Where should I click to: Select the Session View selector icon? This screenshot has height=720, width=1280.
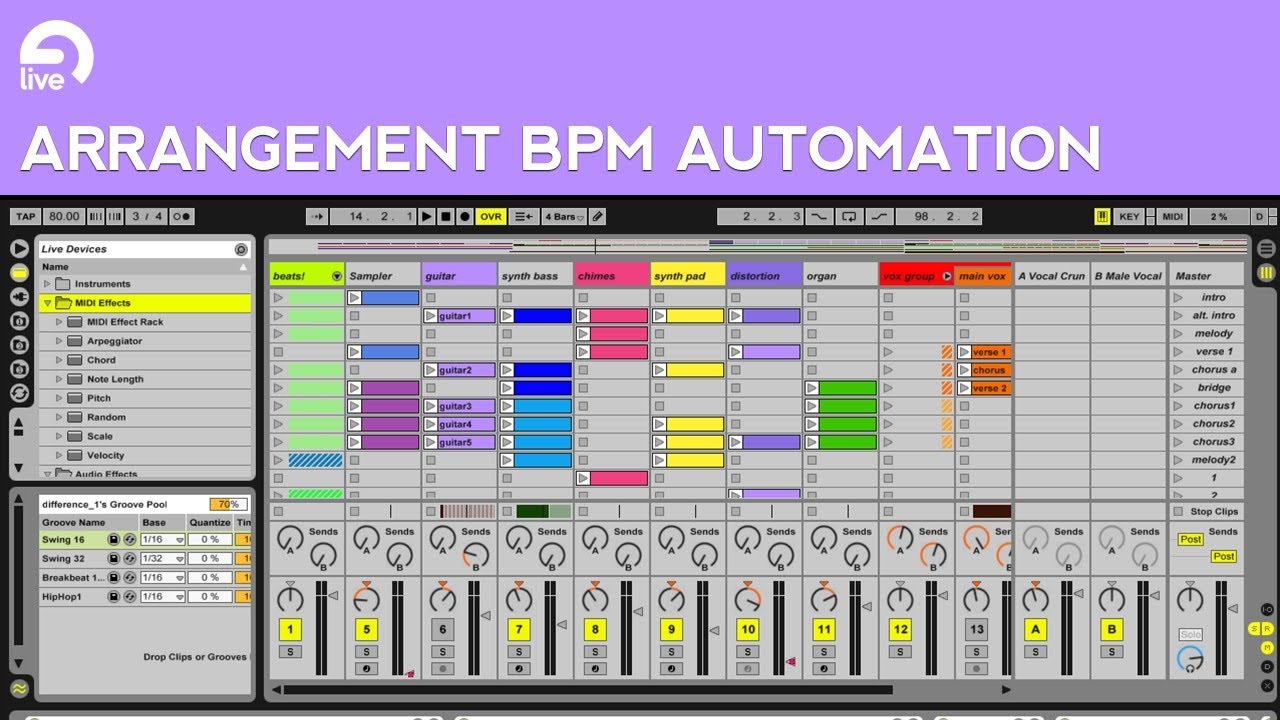coord(1266,272)
